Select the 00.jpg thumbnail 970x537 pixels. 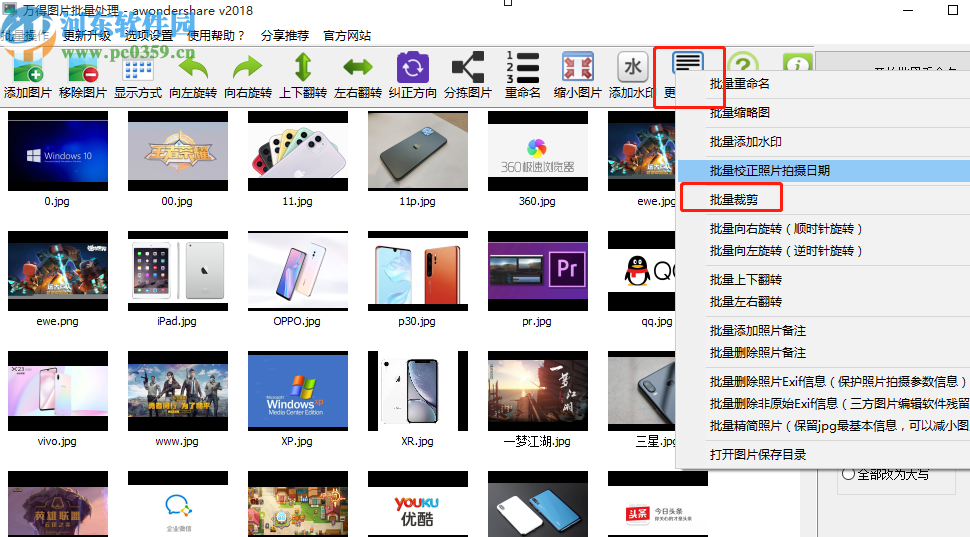point(178,151)
